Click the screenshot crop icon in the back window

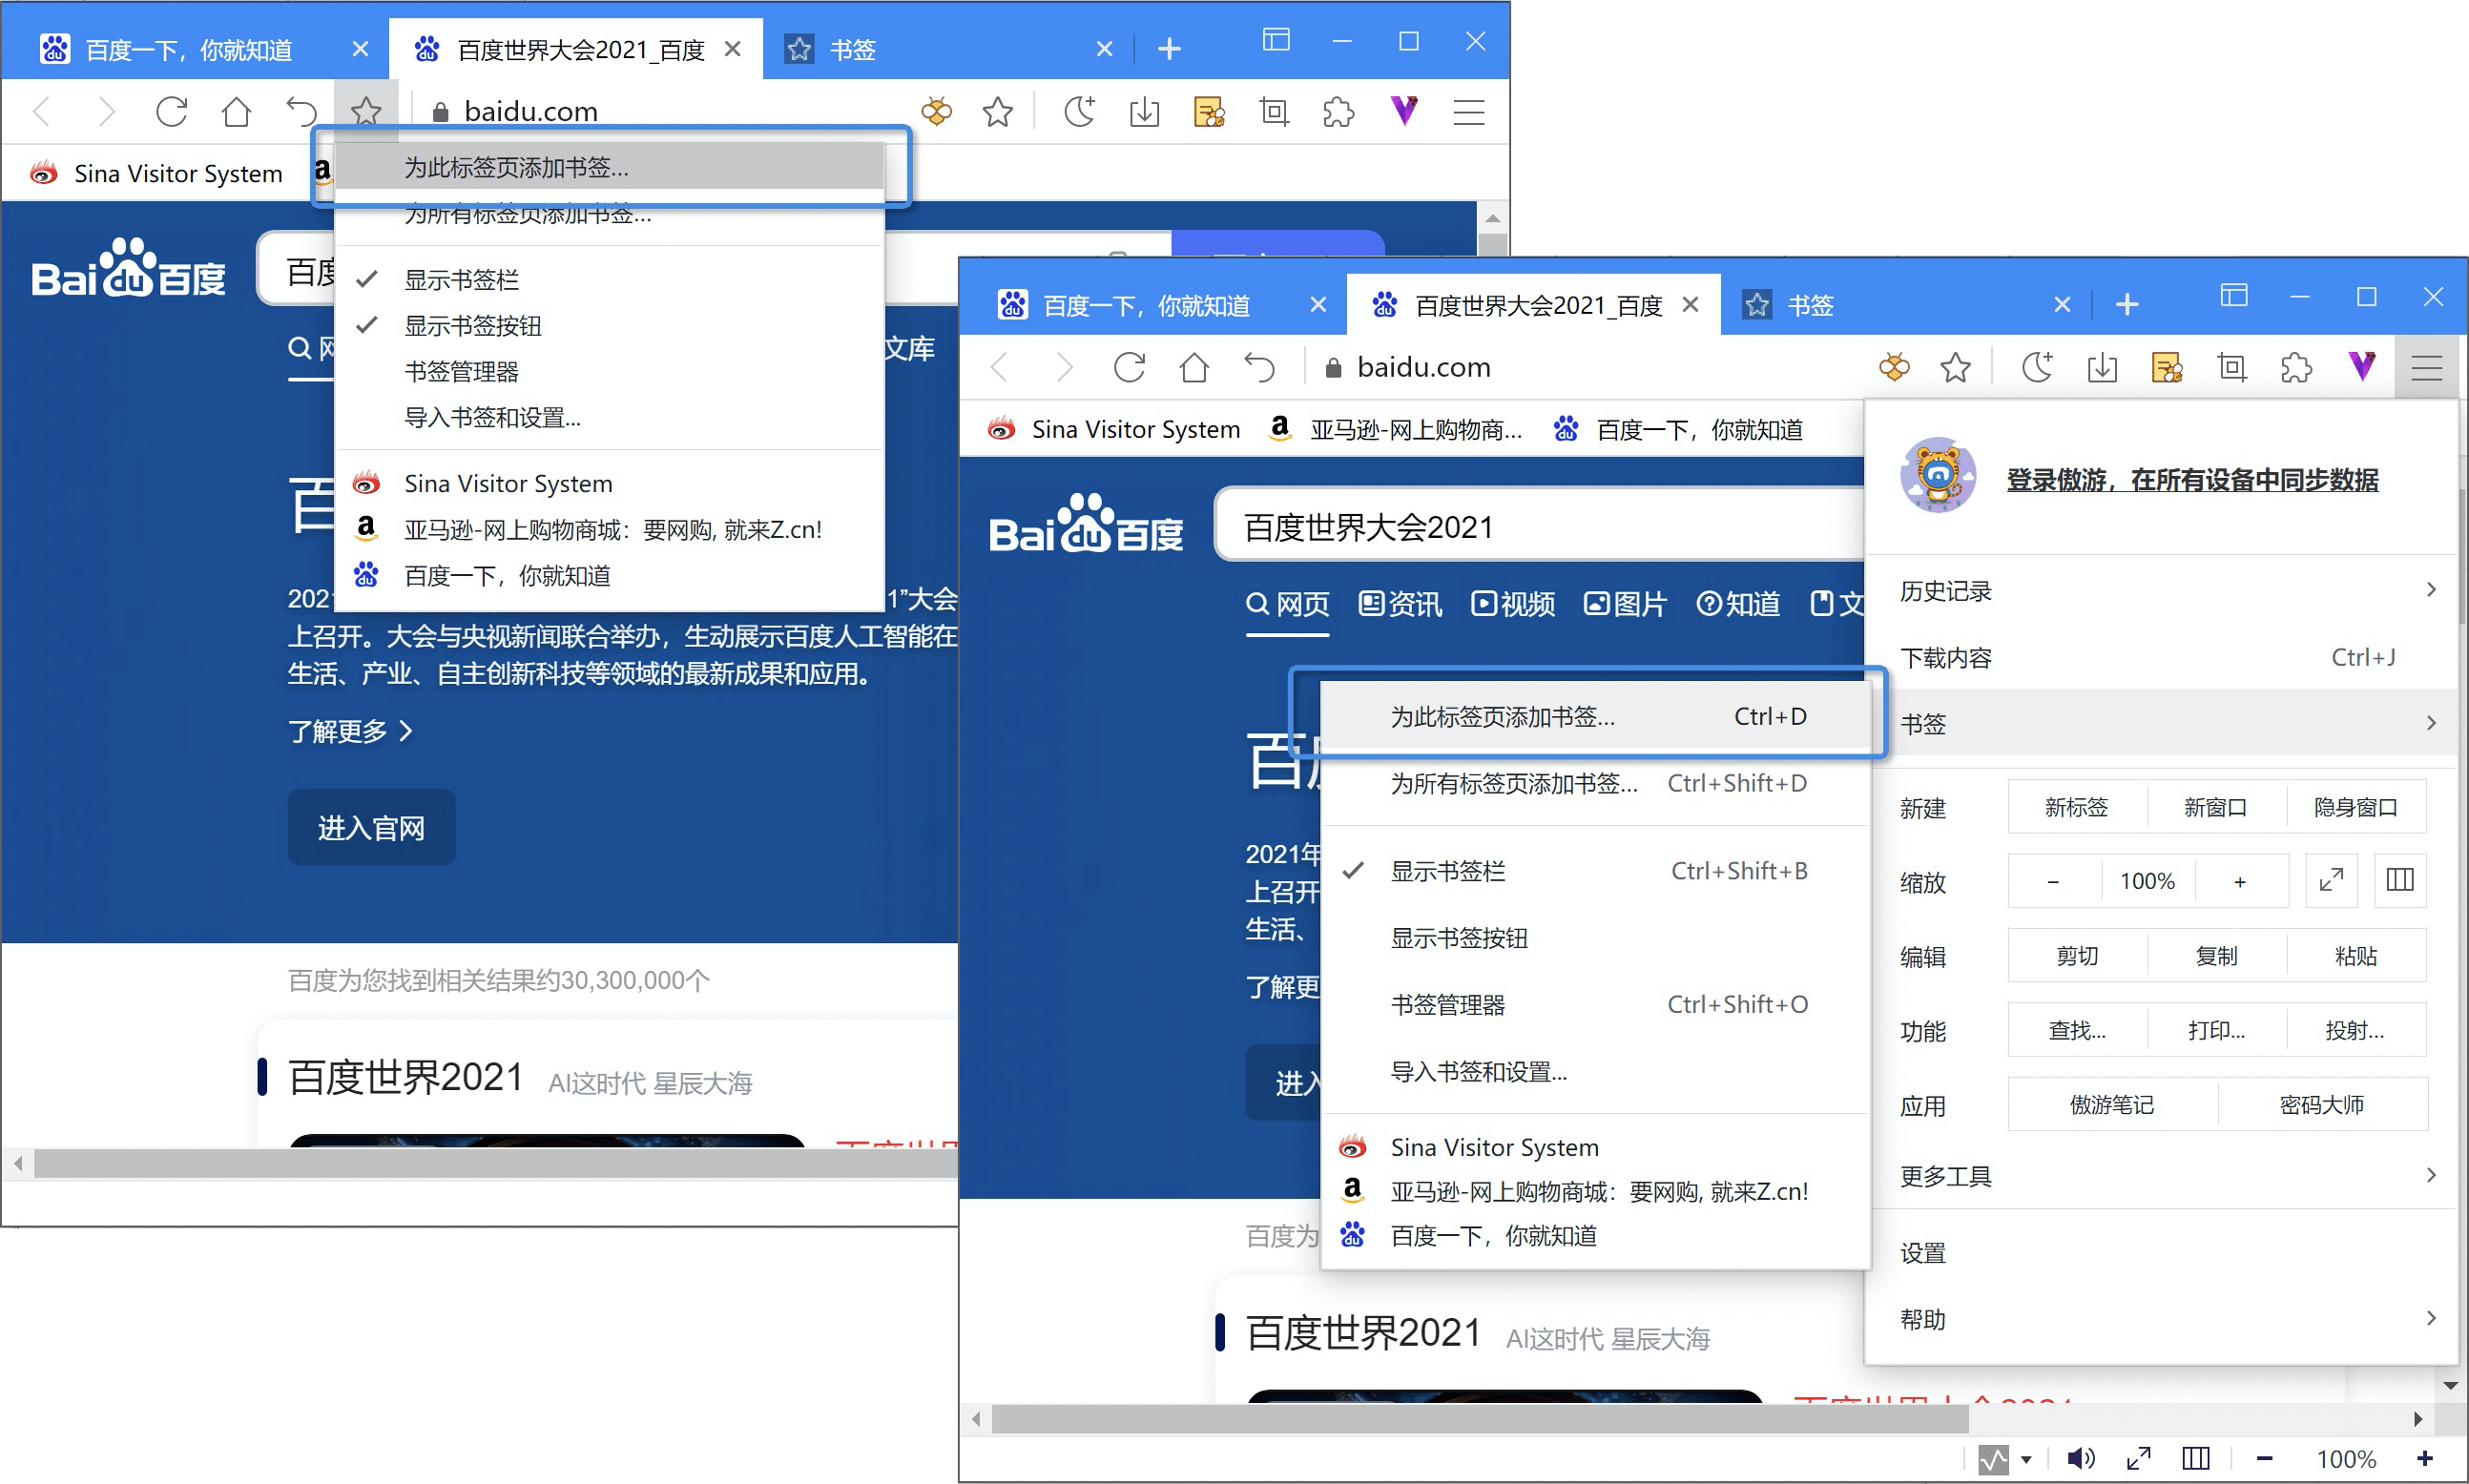(x=1274, y=111)
